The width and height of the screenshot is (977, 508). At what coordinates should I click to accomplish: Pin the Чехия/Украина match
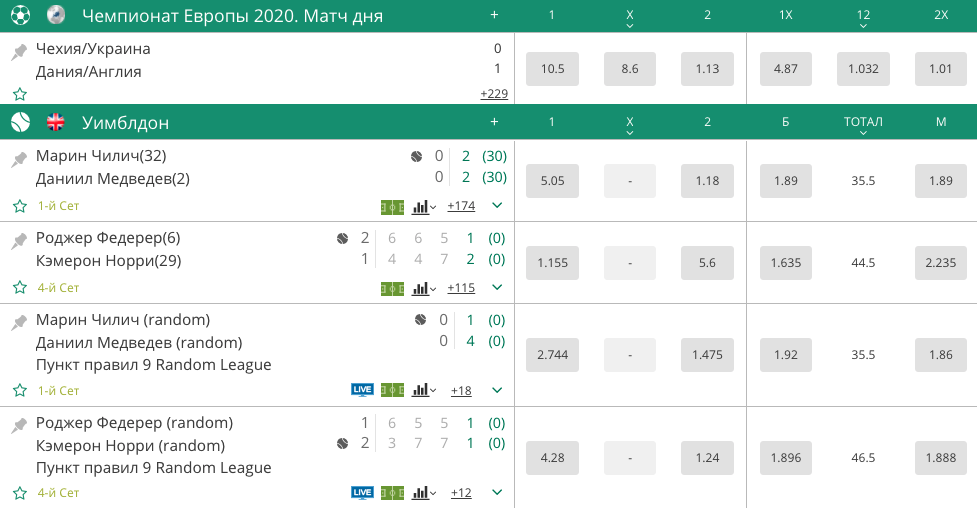click(x=19, y=51)
